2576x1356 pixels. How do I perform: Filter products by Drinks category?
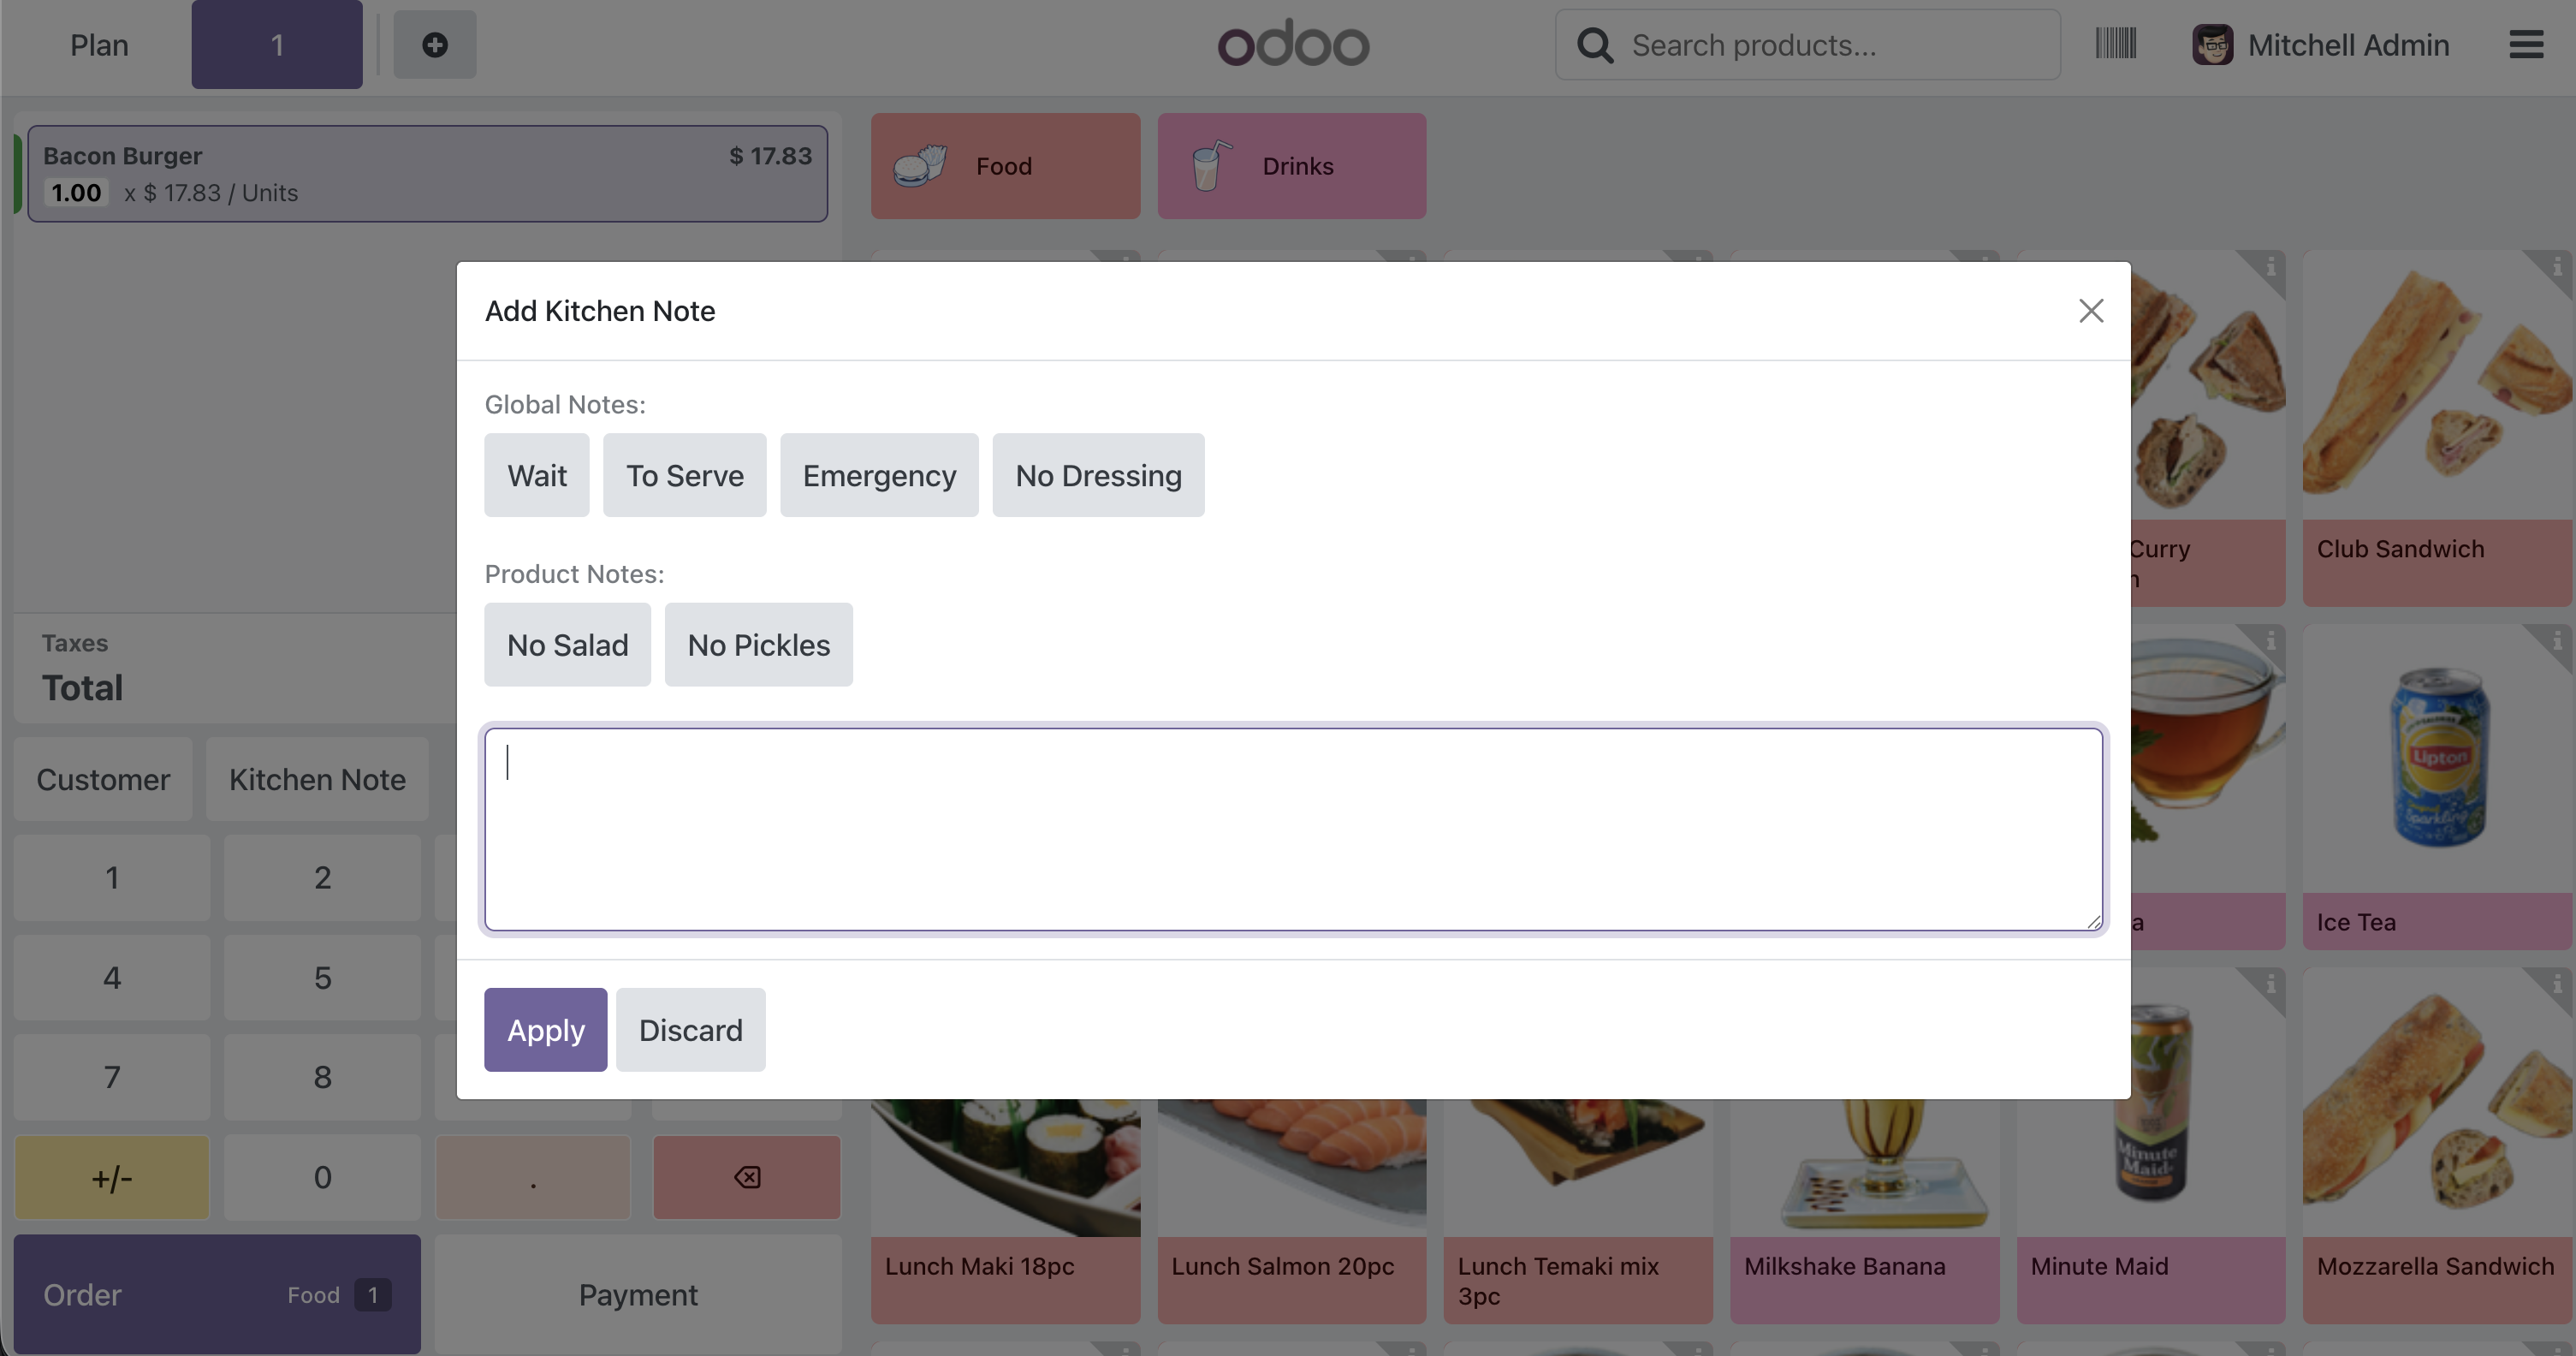click(x=1292, y=166)
